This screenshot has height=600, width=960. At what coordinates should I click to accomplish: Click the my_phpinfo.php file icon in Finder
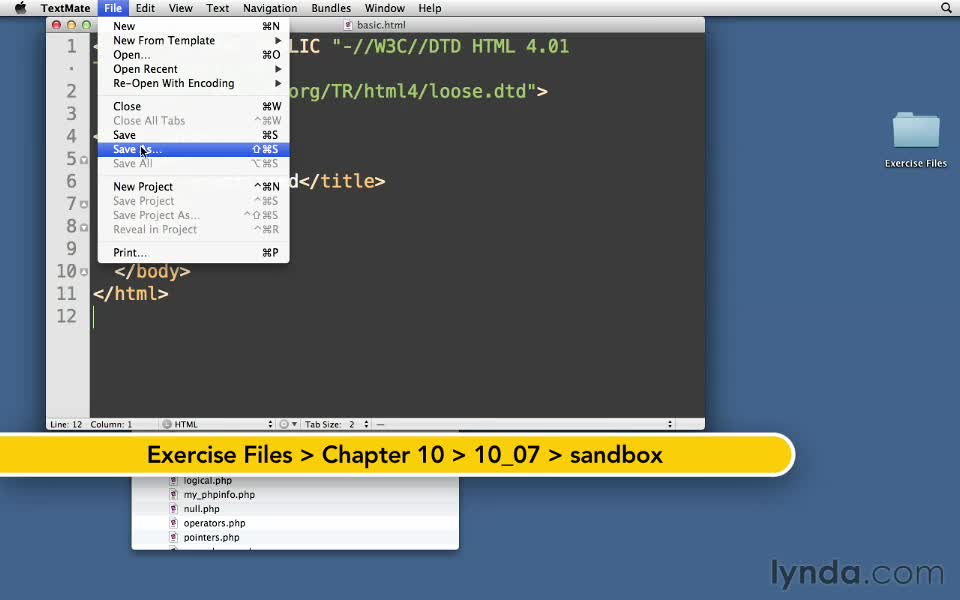[x=173, y=495]
